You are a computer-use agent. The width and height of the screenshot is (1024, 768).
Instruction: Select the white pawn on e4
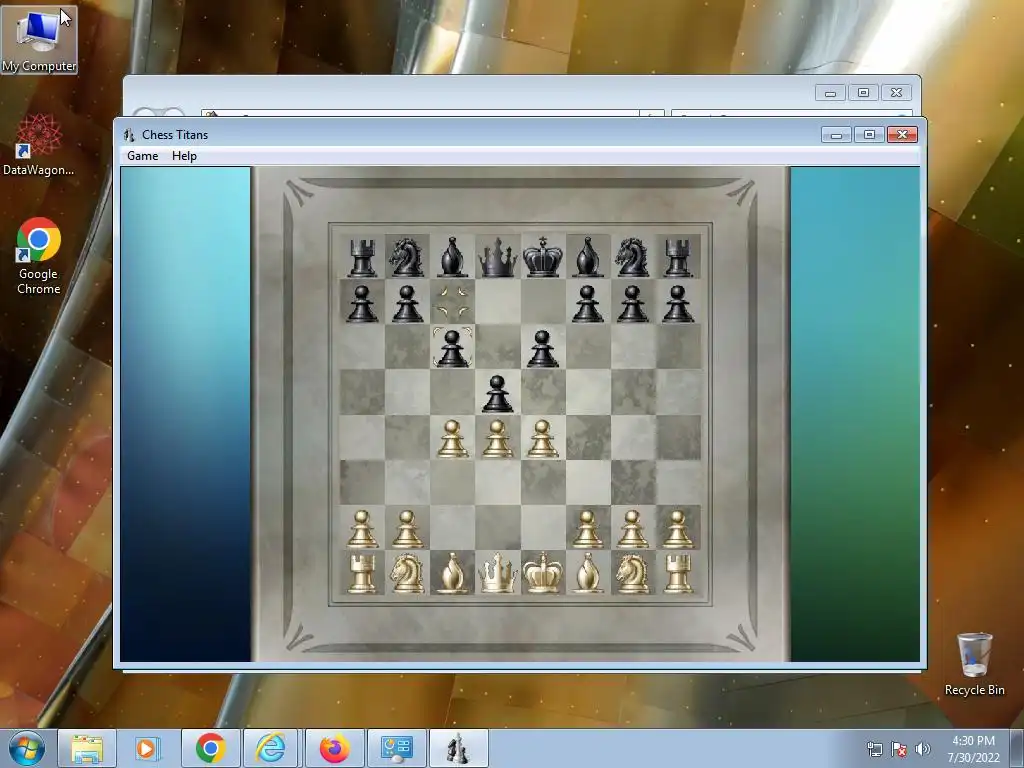[543, 438]
